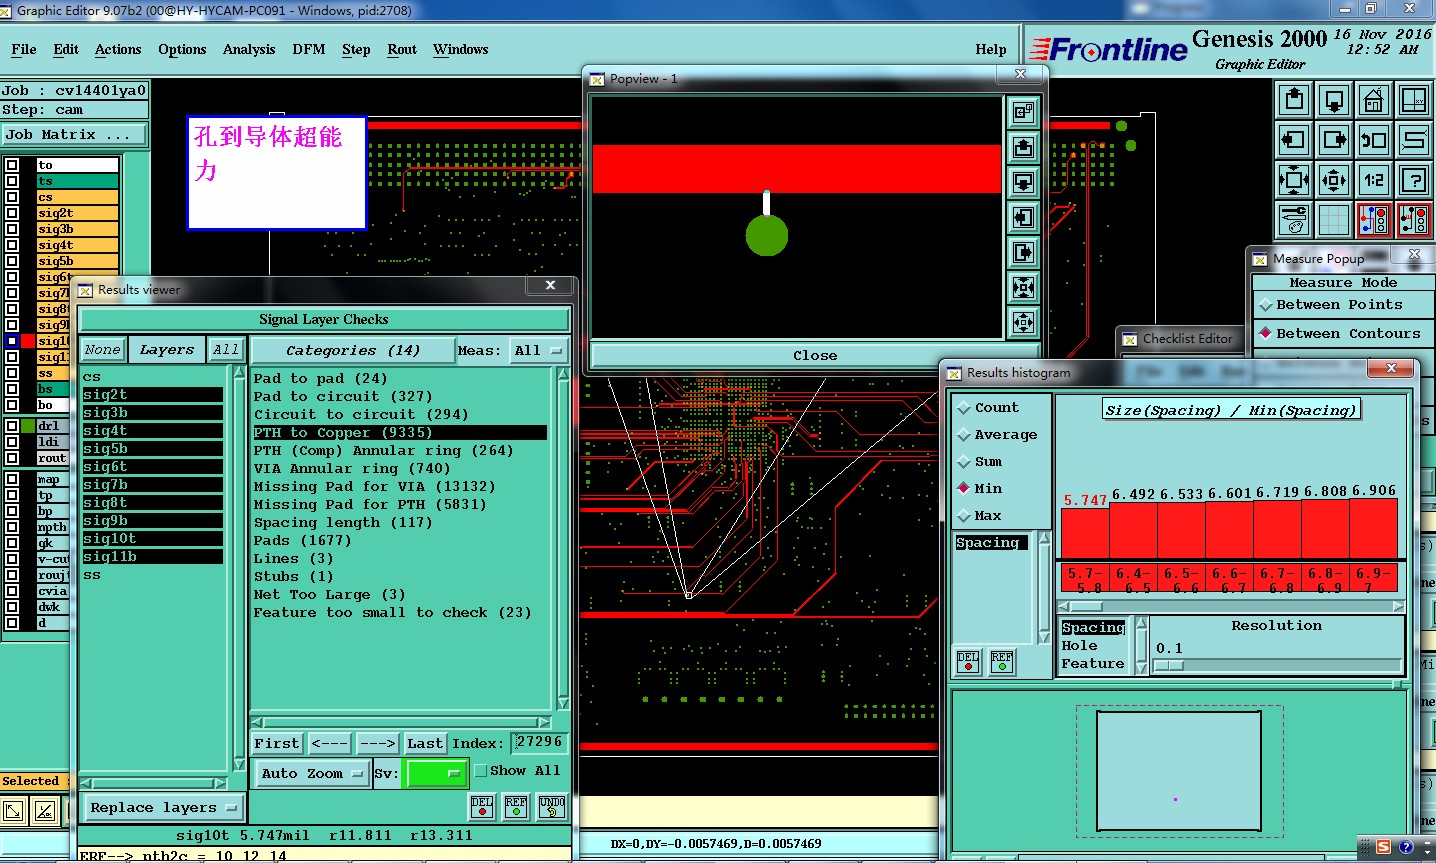Image resolution: width=1436 pixels, height=863 pixels.
Task: Click the tools and palette options icon
Action: (1294, 220)
